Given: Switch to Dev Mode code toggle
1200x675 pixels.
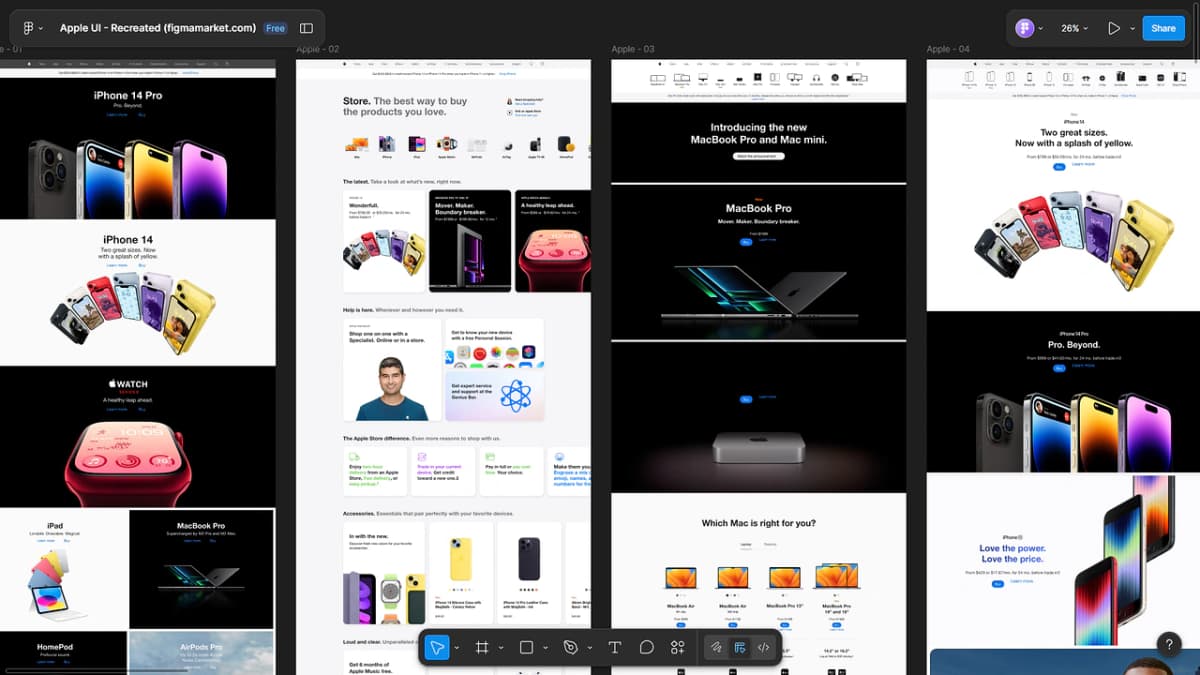Looking at the screenshot, I should [x=763, y=647].
